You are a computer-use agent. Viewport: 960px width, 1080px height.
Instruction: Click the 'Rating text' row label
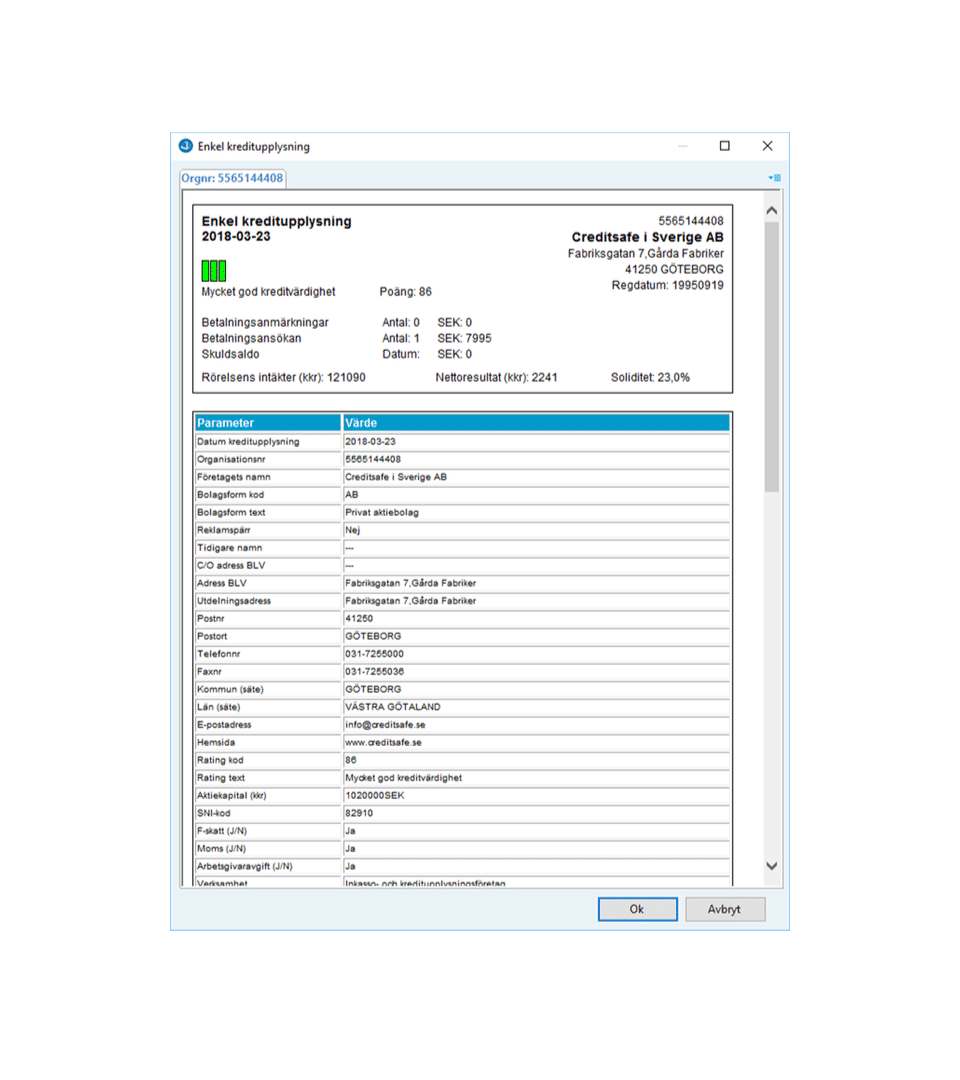268,778
